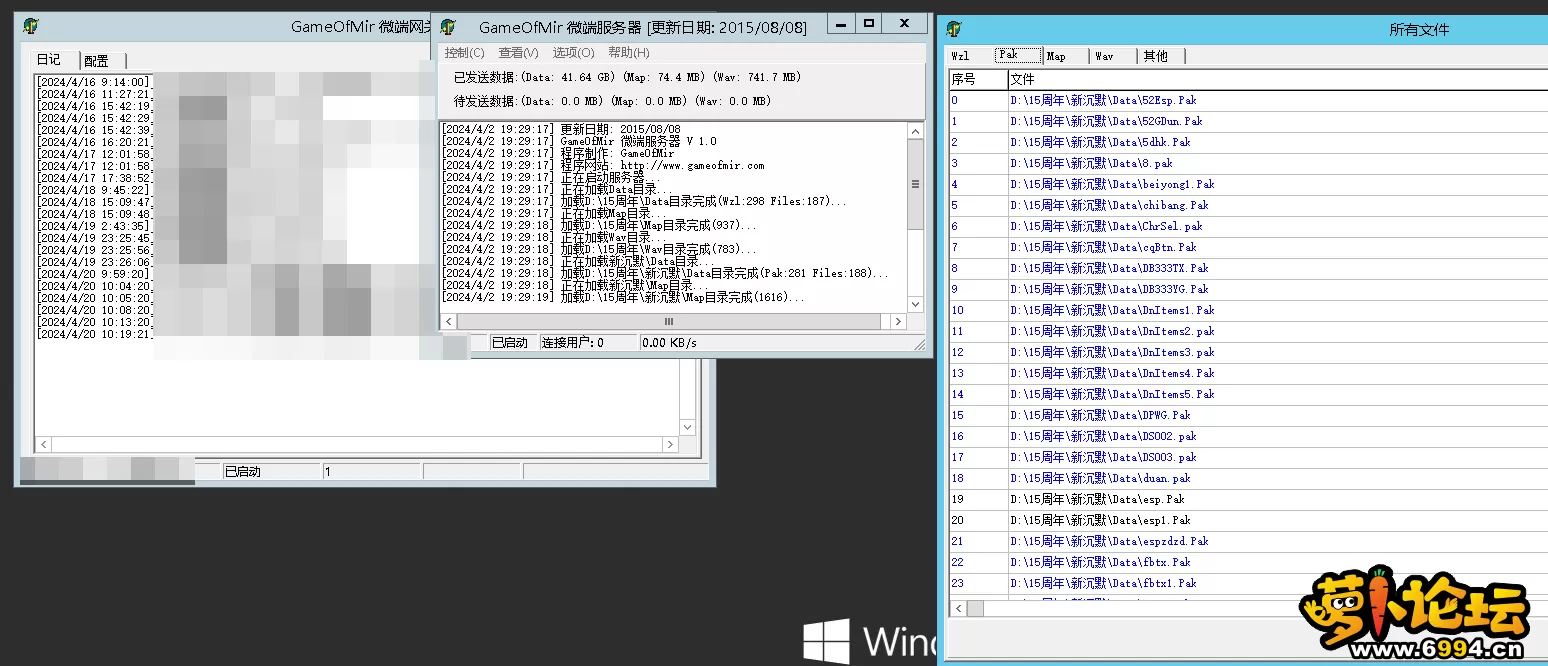Select file row DS003.pak
Image resolution: width=1548 pixels, height=666 pixels.
[x=1248, y=457]
